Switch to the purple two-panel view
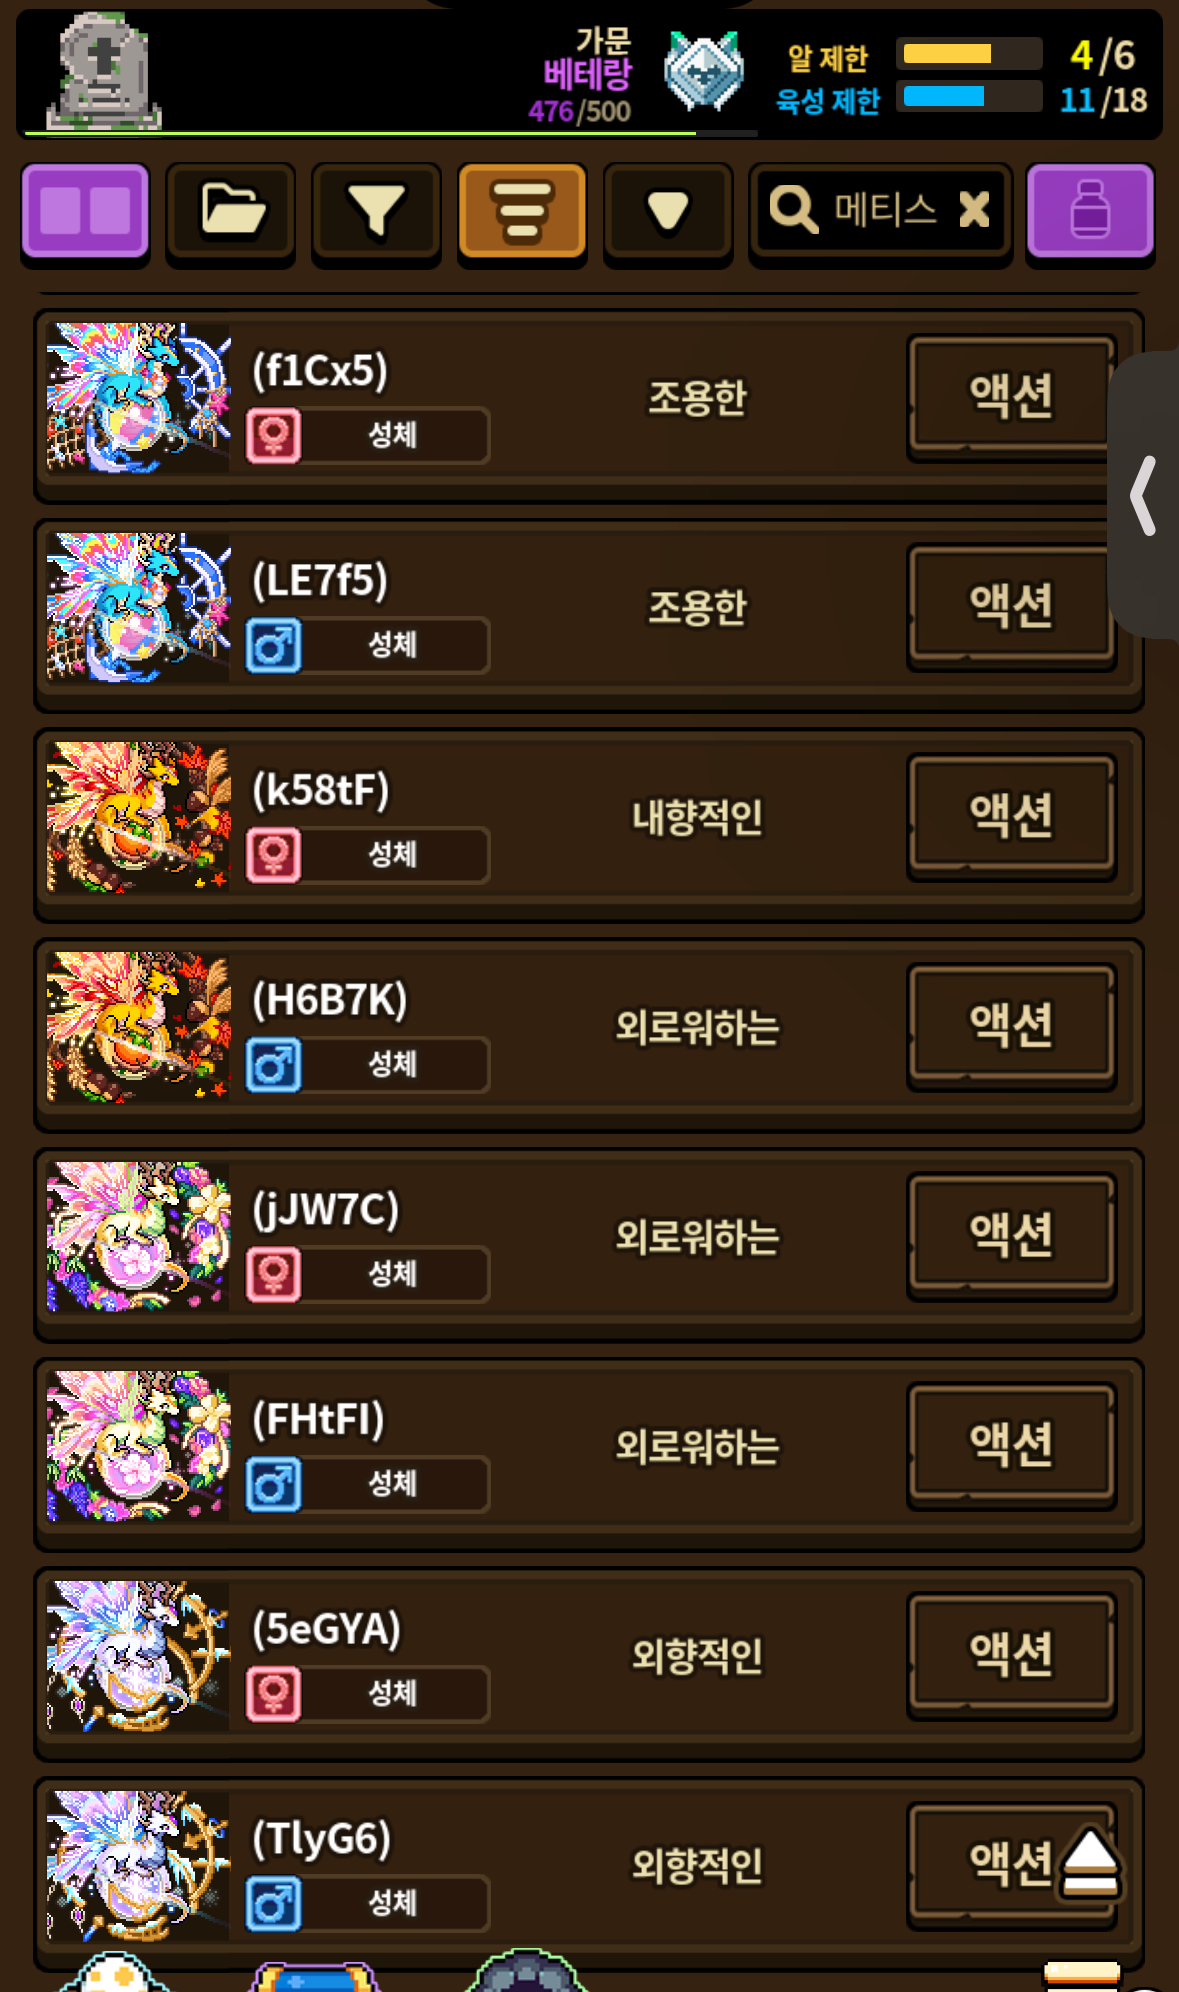This screenshot has height=1992, width=1179. tap(85, 212)
